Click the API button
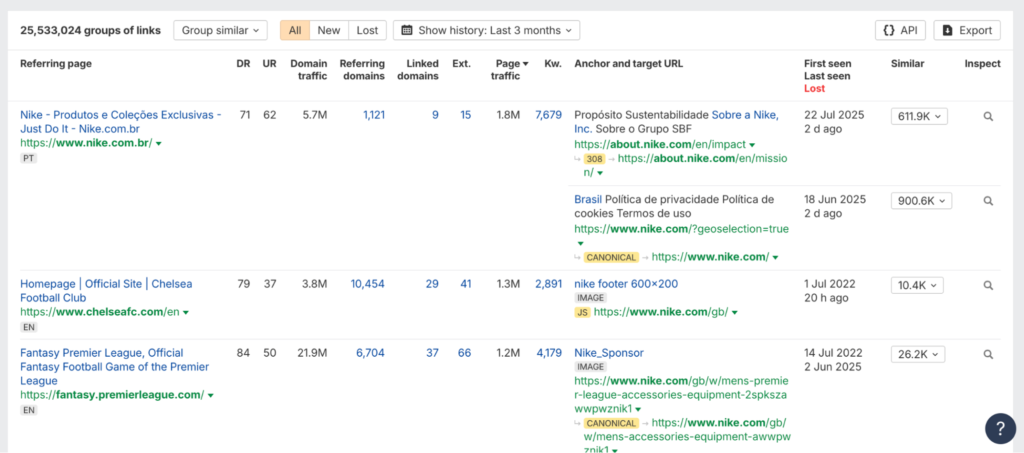 [900, 30]
